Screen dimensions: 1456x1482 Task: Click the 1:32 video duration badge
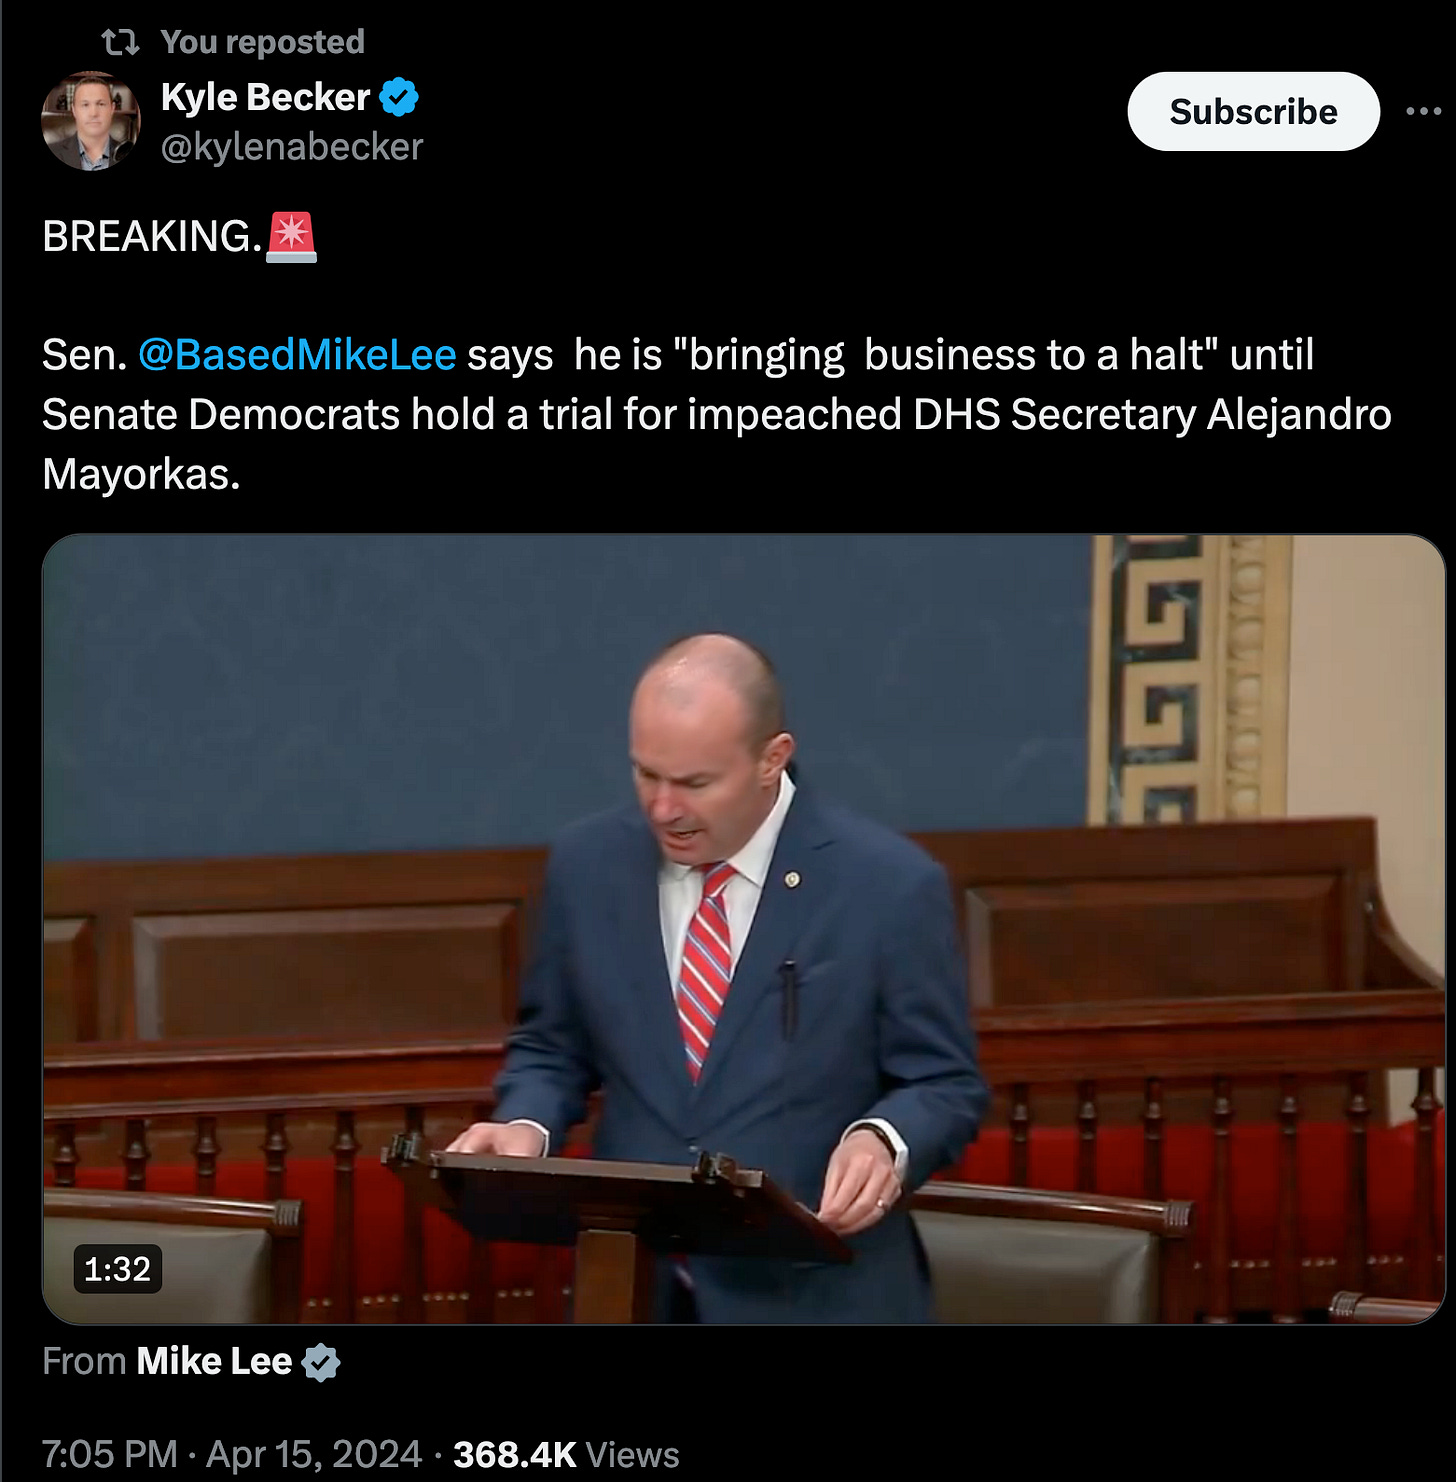(x=117, y=1269)
